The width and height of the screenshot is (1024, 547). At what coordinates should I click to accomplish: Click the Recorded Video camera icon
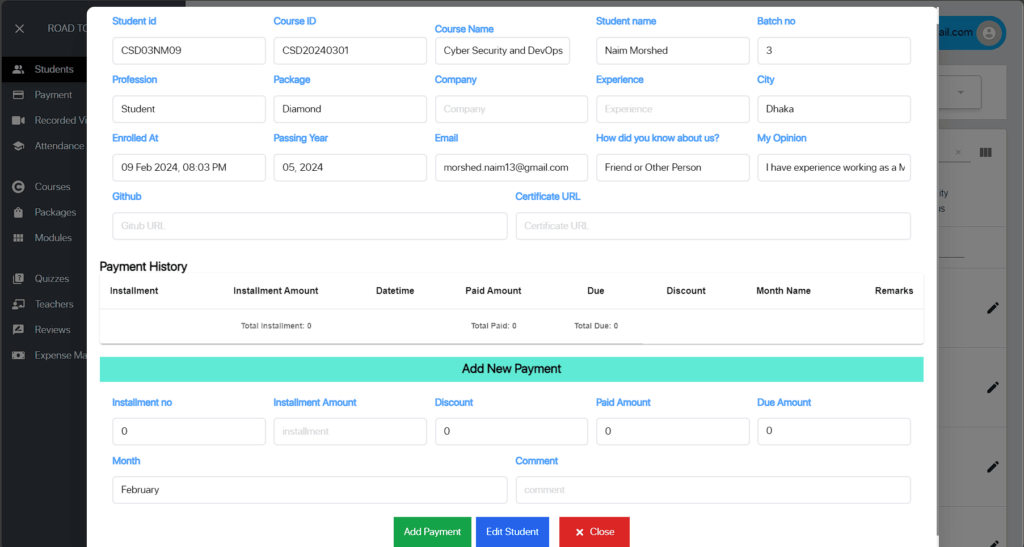coord(18,120)
